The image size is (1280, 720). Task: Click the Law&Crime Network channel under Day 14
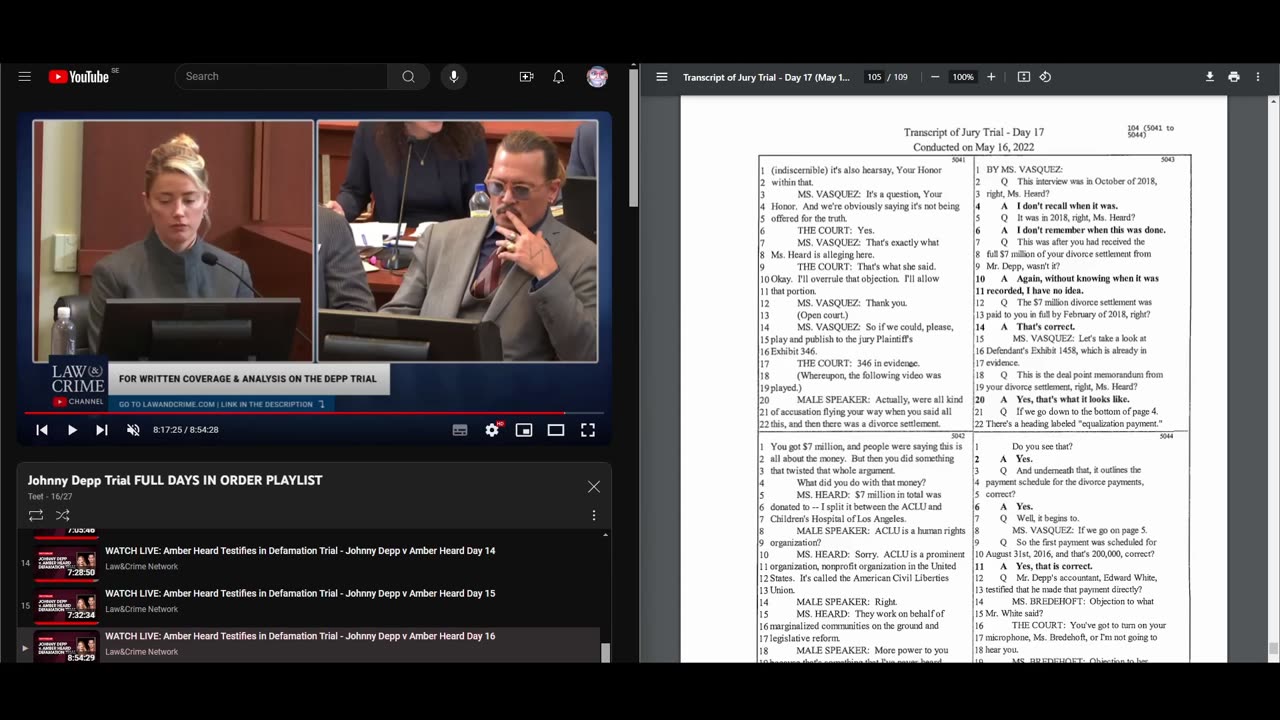tap(142, 566)
